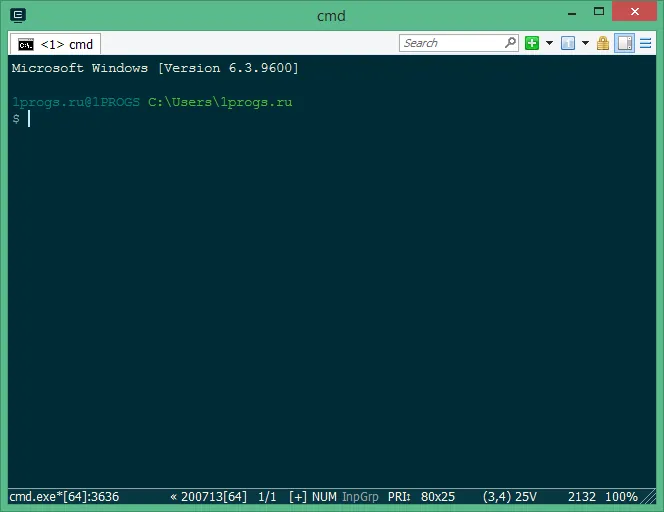Click the status bar resize grip
The height and width of the screenshot is (512, 664).
[x=648, y=497]
